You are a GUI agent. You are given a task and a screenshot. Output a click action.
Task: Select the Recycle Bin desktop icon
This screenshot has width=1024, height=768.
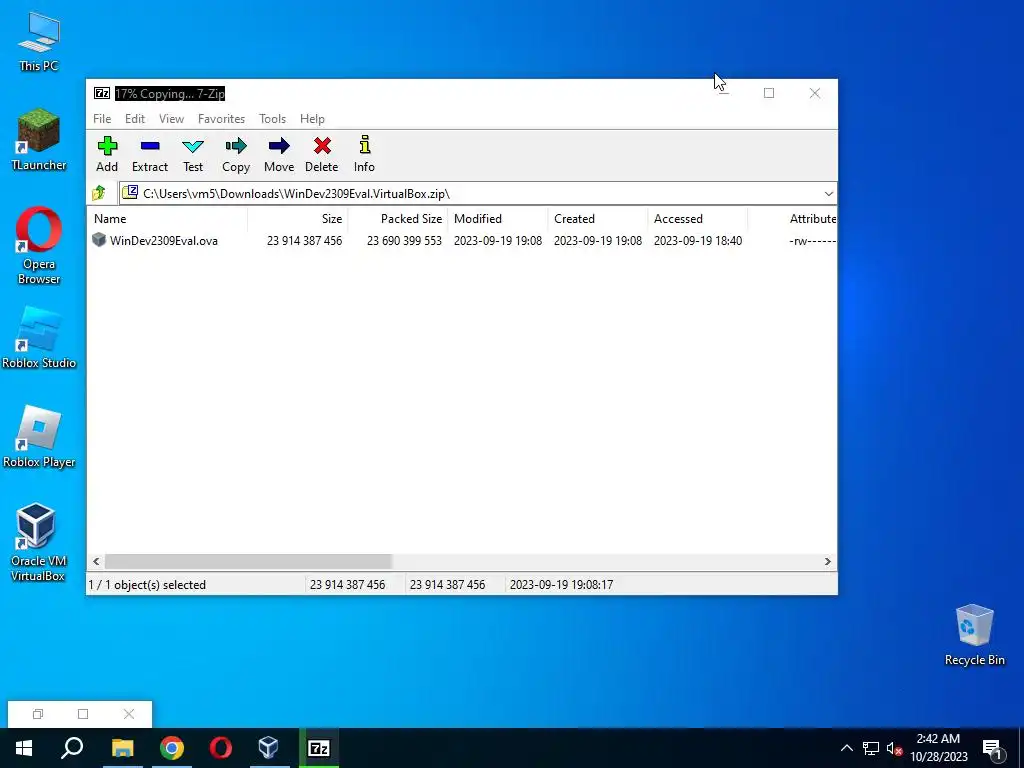click(x=974, y=635)
